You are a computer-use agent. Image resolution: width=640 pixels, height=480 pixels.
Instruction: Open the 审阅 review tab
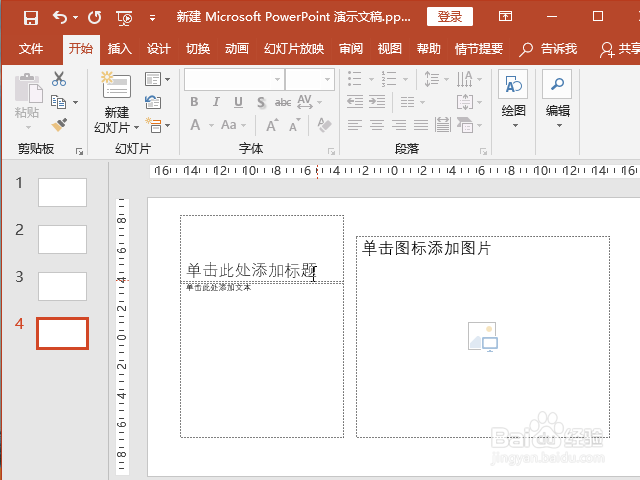click(x=351, y=49)
